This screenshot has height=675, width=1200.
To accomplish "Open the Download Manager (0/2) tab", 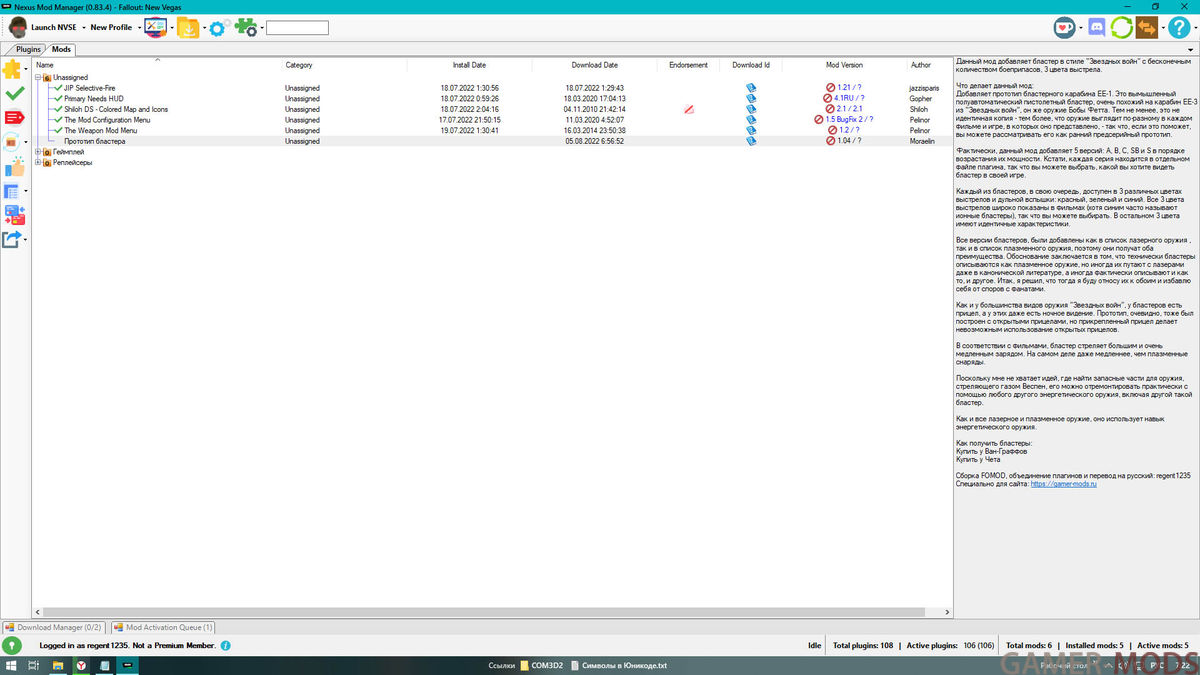I will [x=54, y=627].
